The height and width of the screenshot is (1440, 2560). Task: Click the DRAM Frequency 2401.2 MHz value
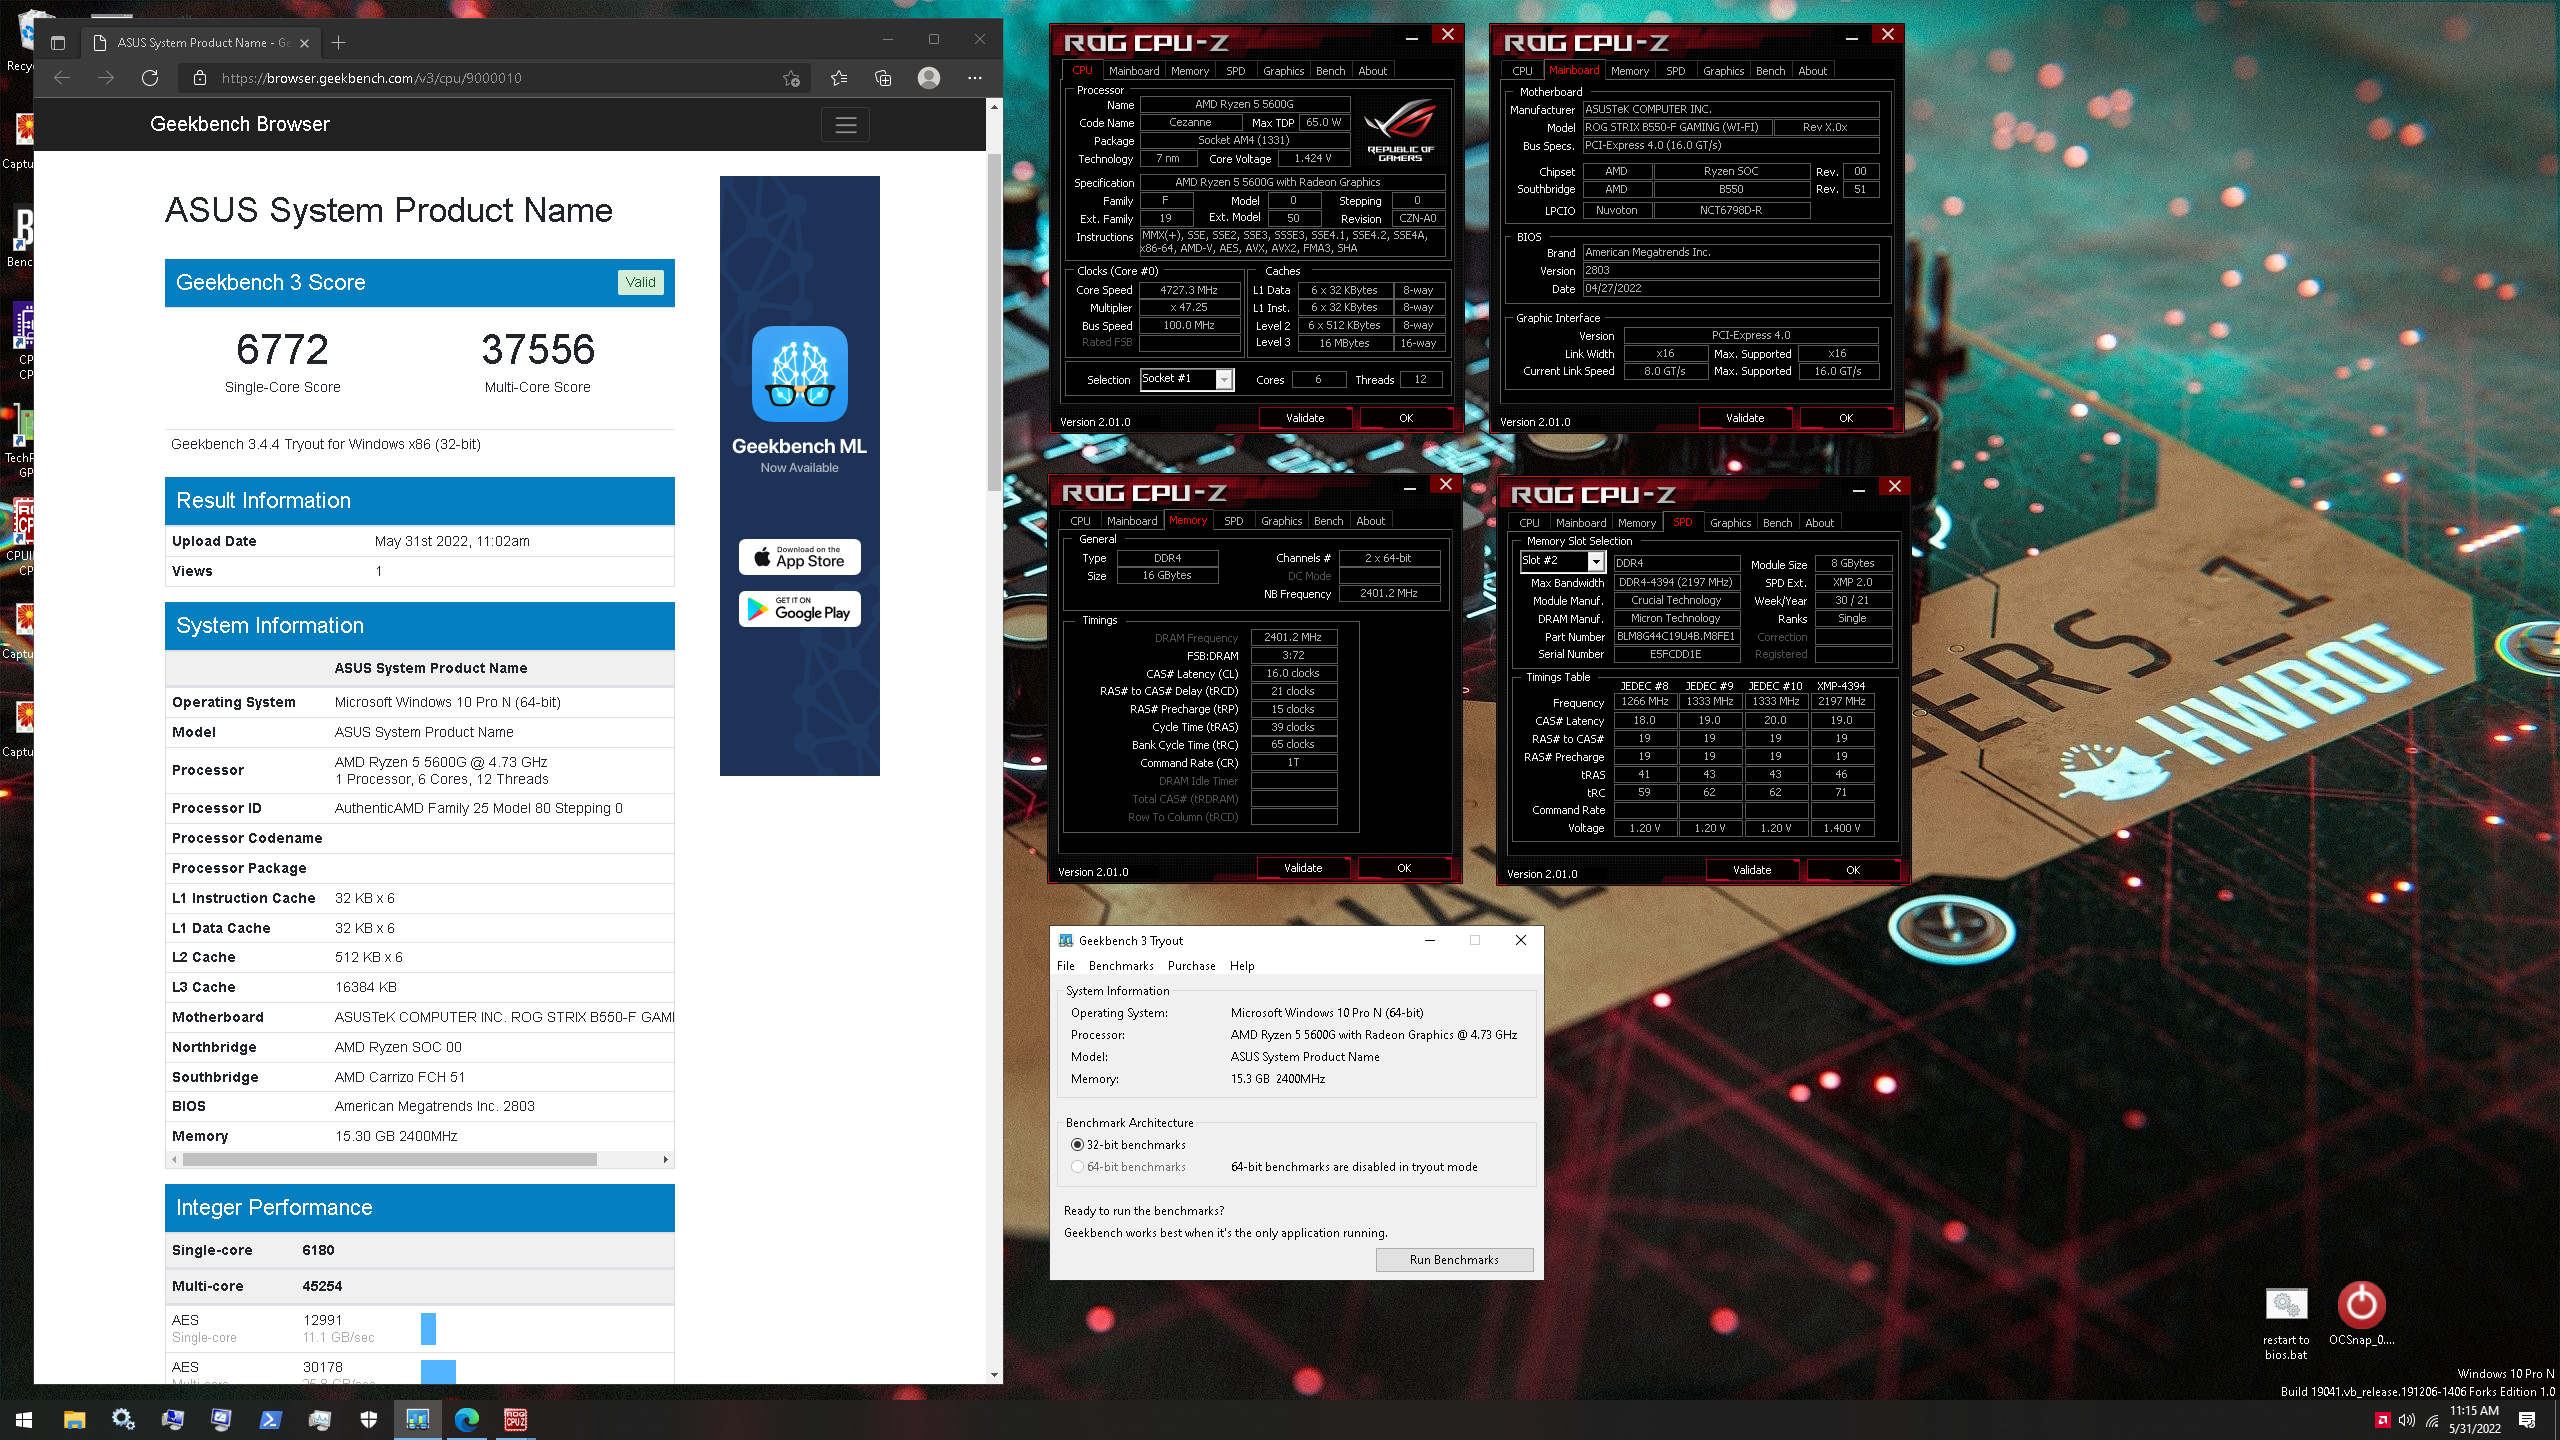(1293, 637)
